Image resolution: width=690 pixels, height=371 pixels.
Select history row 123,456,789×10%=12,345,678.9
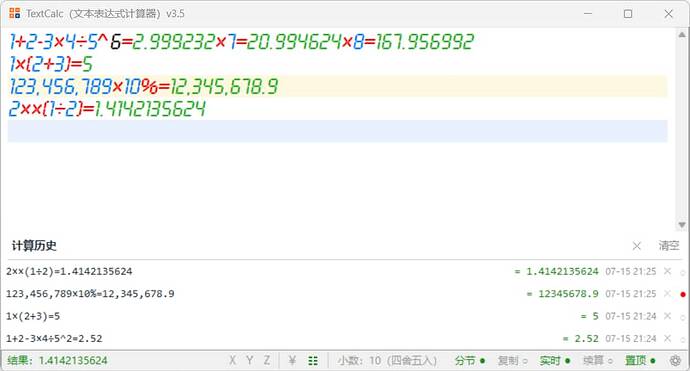[x=343, y=294]
